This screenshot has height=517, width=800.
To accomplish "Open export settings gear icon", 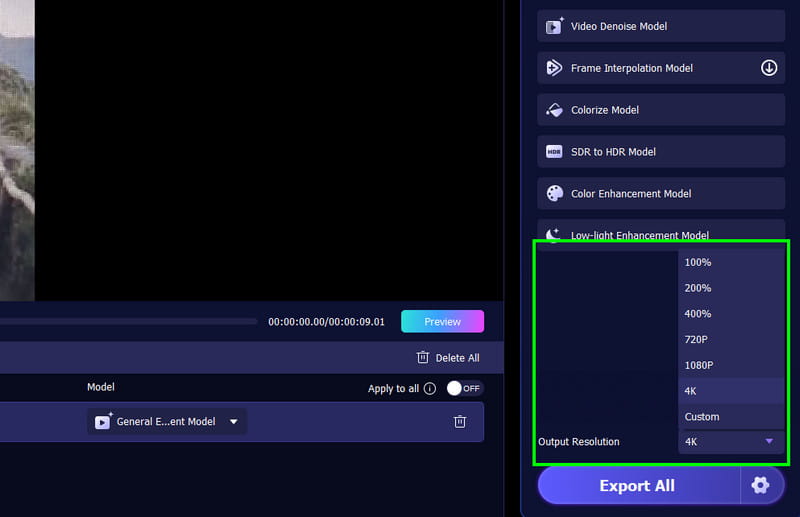I will point(760,485).
